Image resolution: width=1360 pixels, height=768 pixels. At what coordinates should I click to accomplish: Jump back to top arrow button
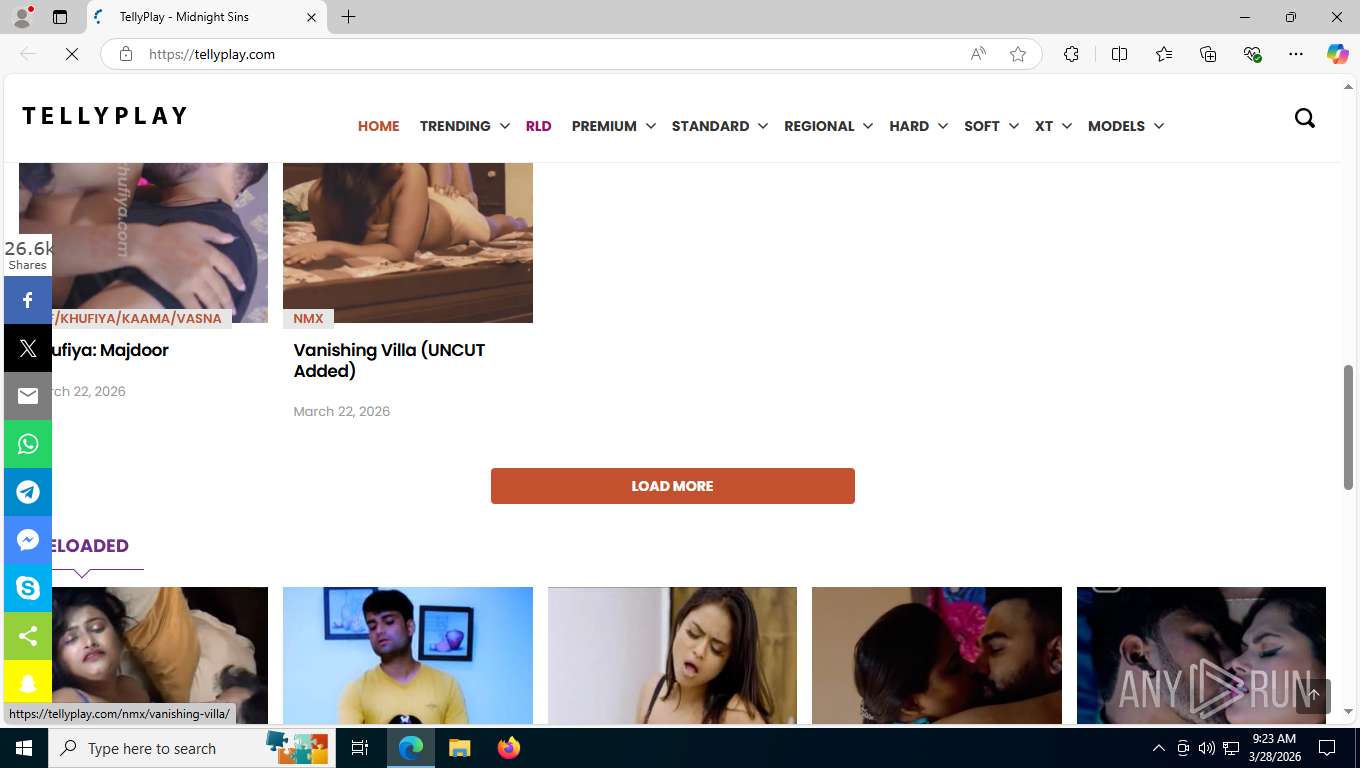pos(1313,695)
